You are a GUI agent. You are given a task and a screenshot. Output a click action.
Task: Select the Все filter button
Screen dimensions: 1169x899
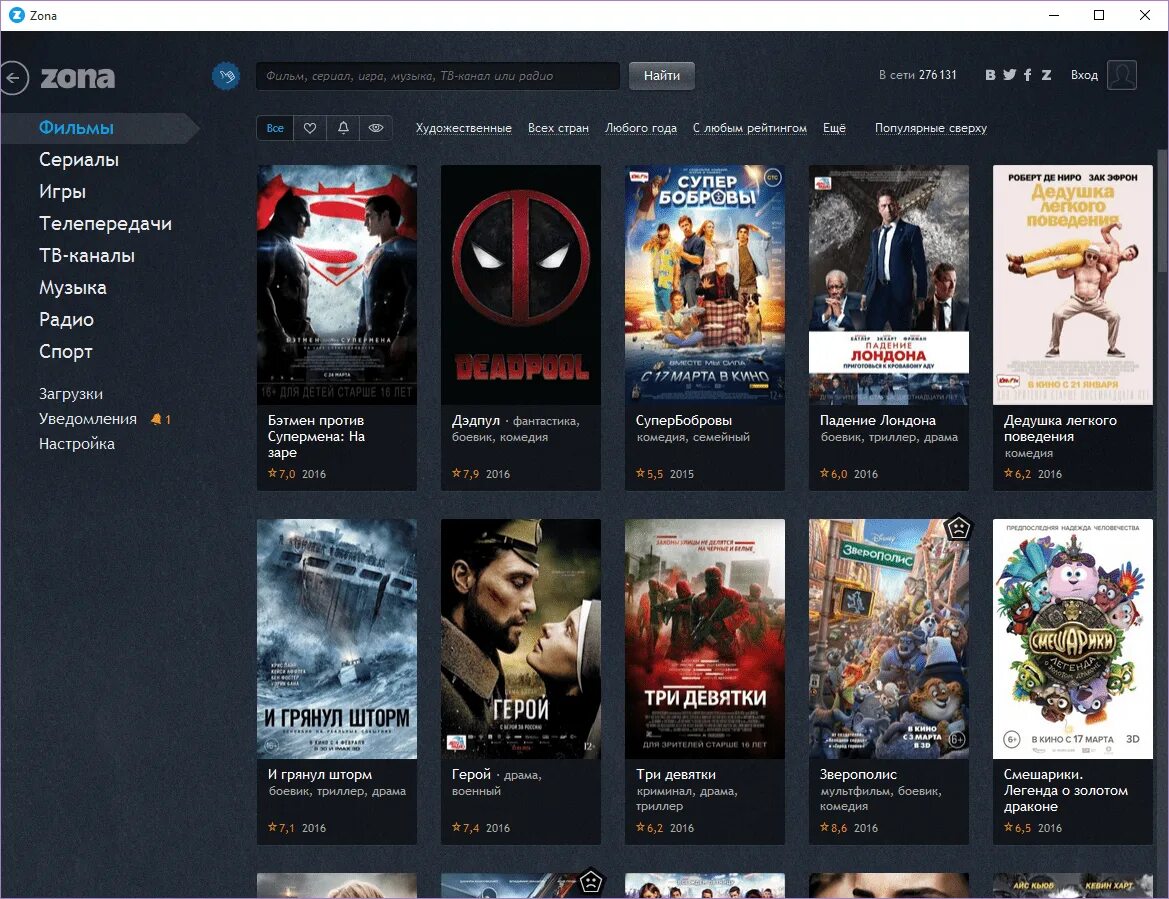pos(275,128)
